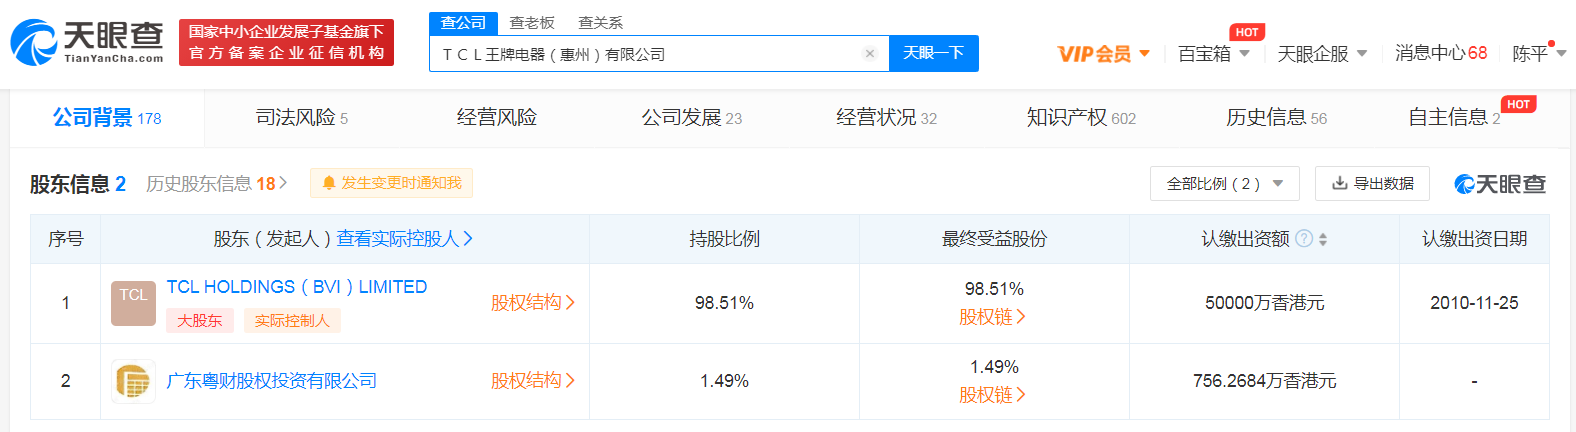Click the HOT badge above 百宝箱
Viewport: 1576px width, 432px height.
(1247, 32)
